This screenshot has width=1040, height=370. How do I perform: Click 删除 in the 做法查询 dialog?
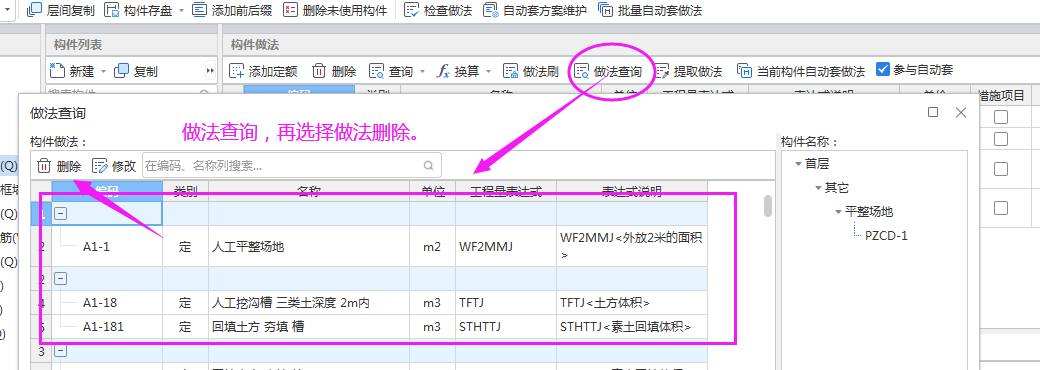click(x=59, y=166)
